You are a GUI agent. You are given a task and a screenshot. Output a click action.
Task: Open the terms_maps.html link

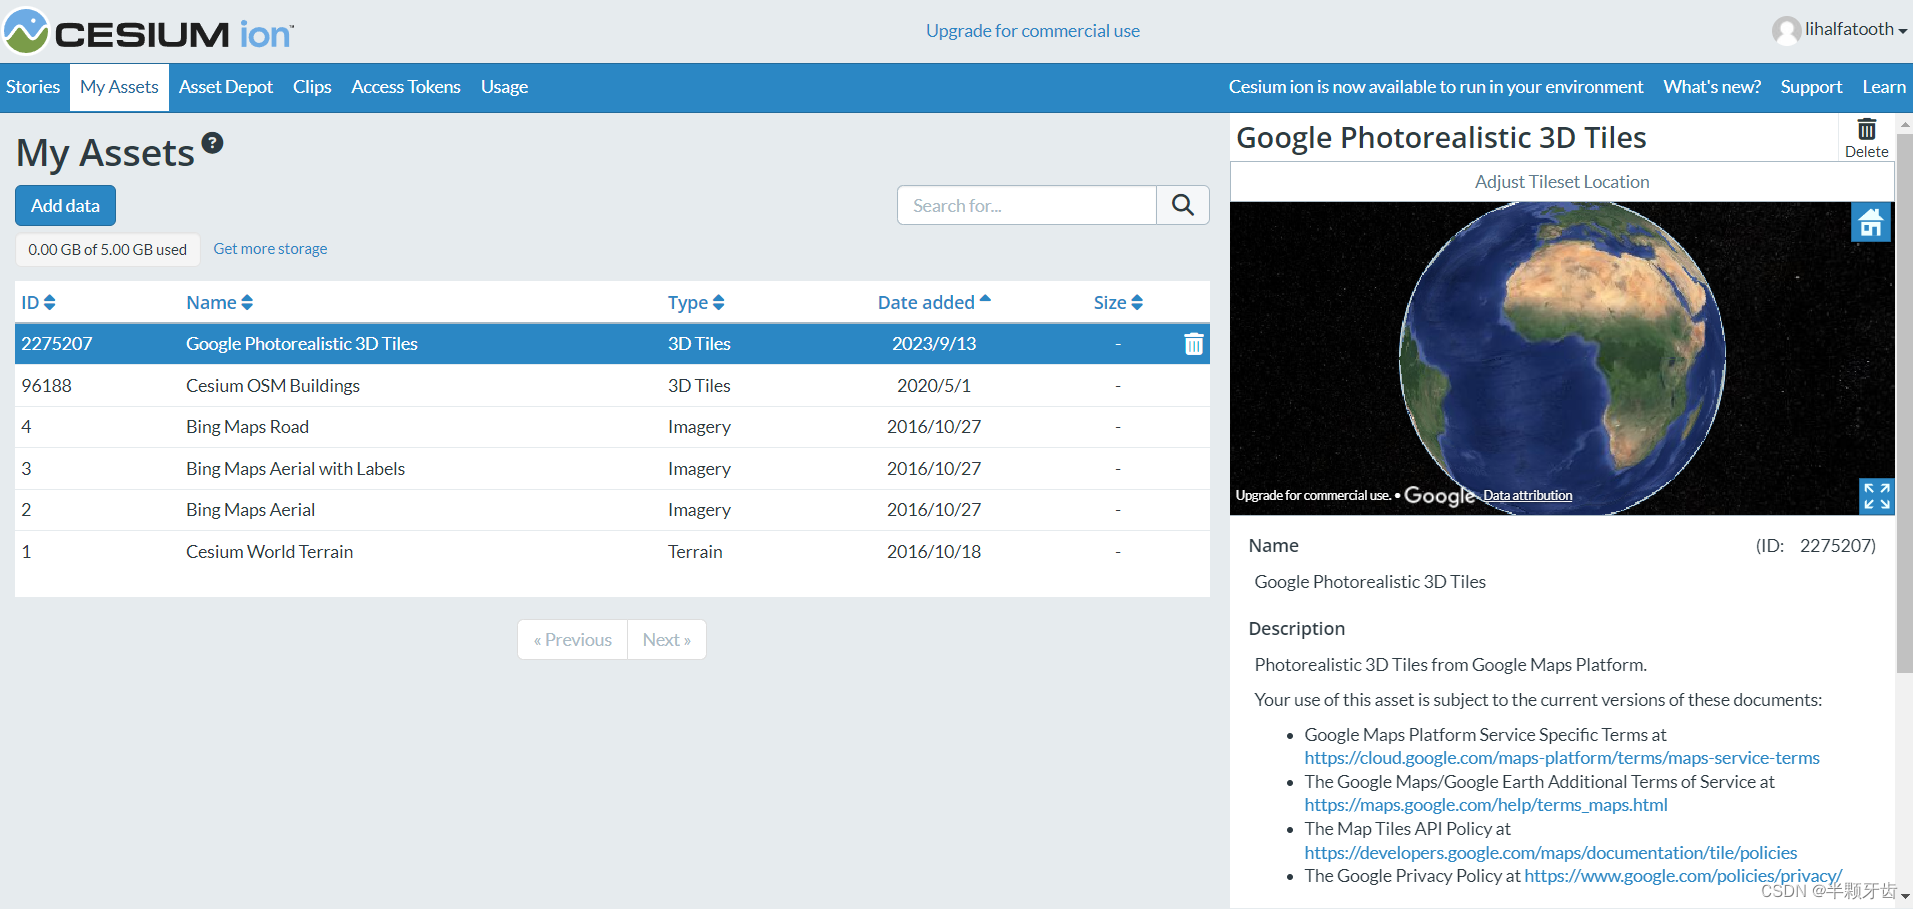[1486, 805]
